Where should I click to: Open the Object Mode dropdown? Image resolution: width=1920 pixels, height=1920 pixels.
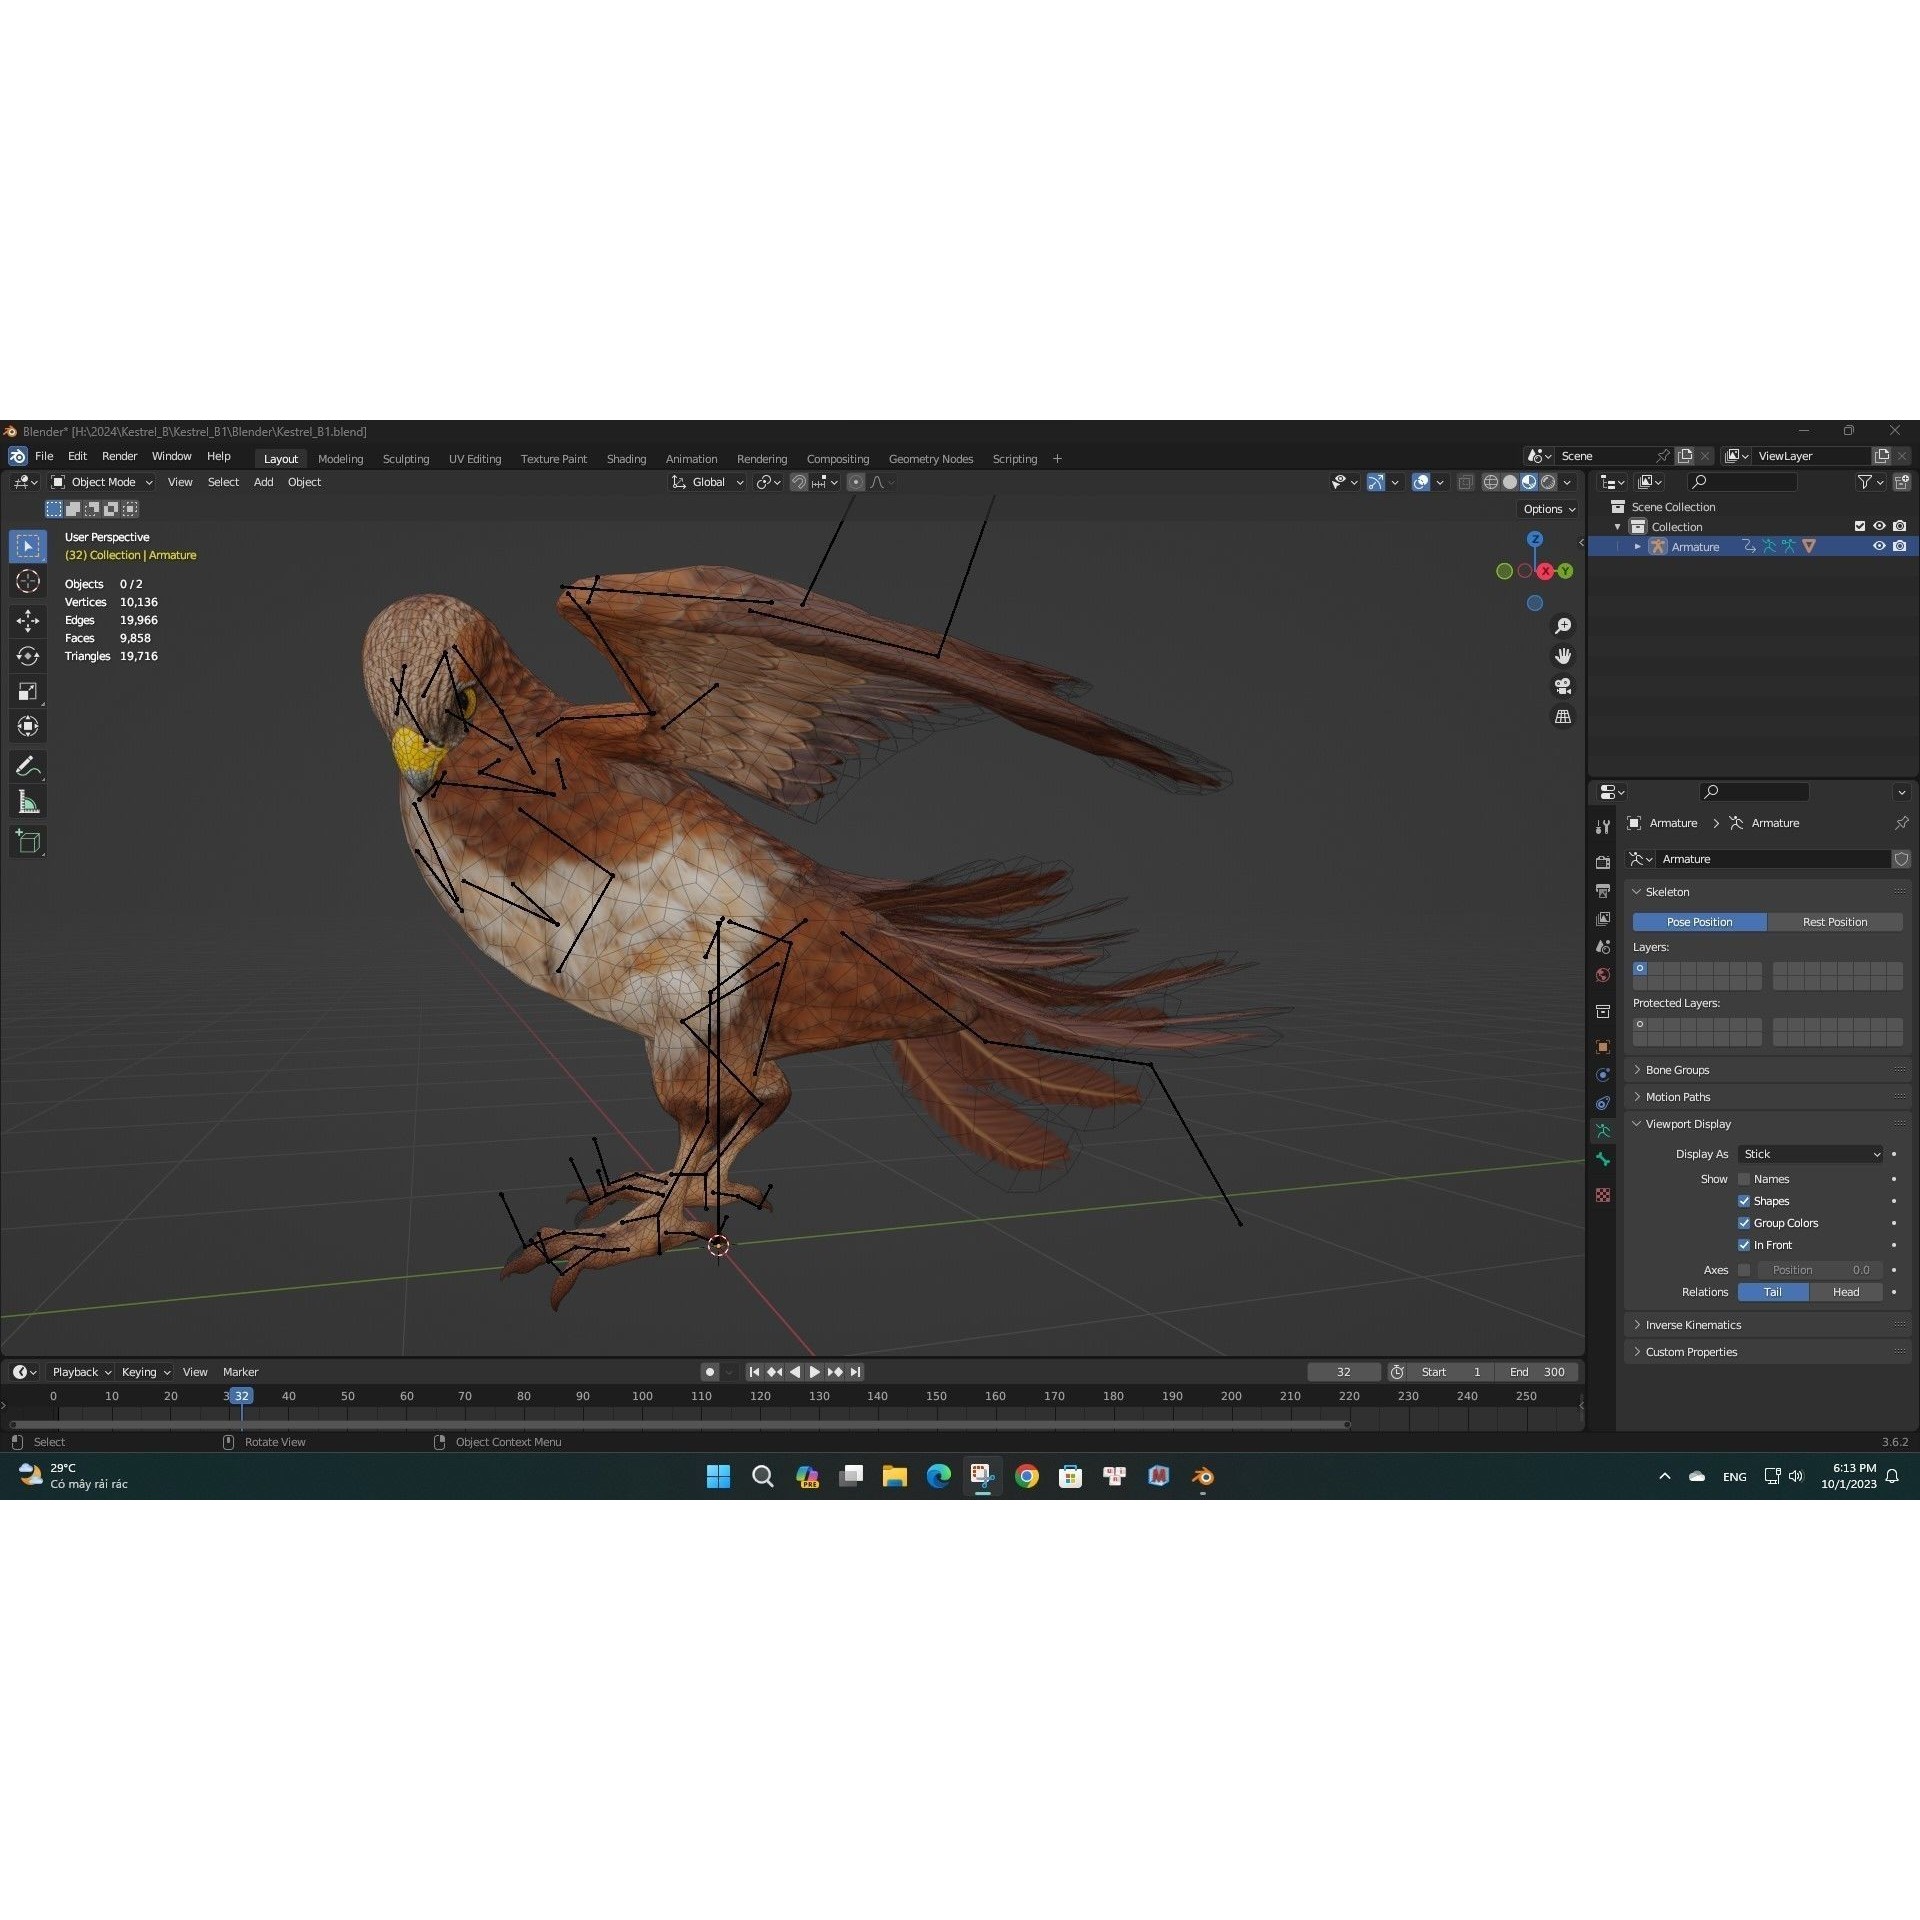coord(100,481)
